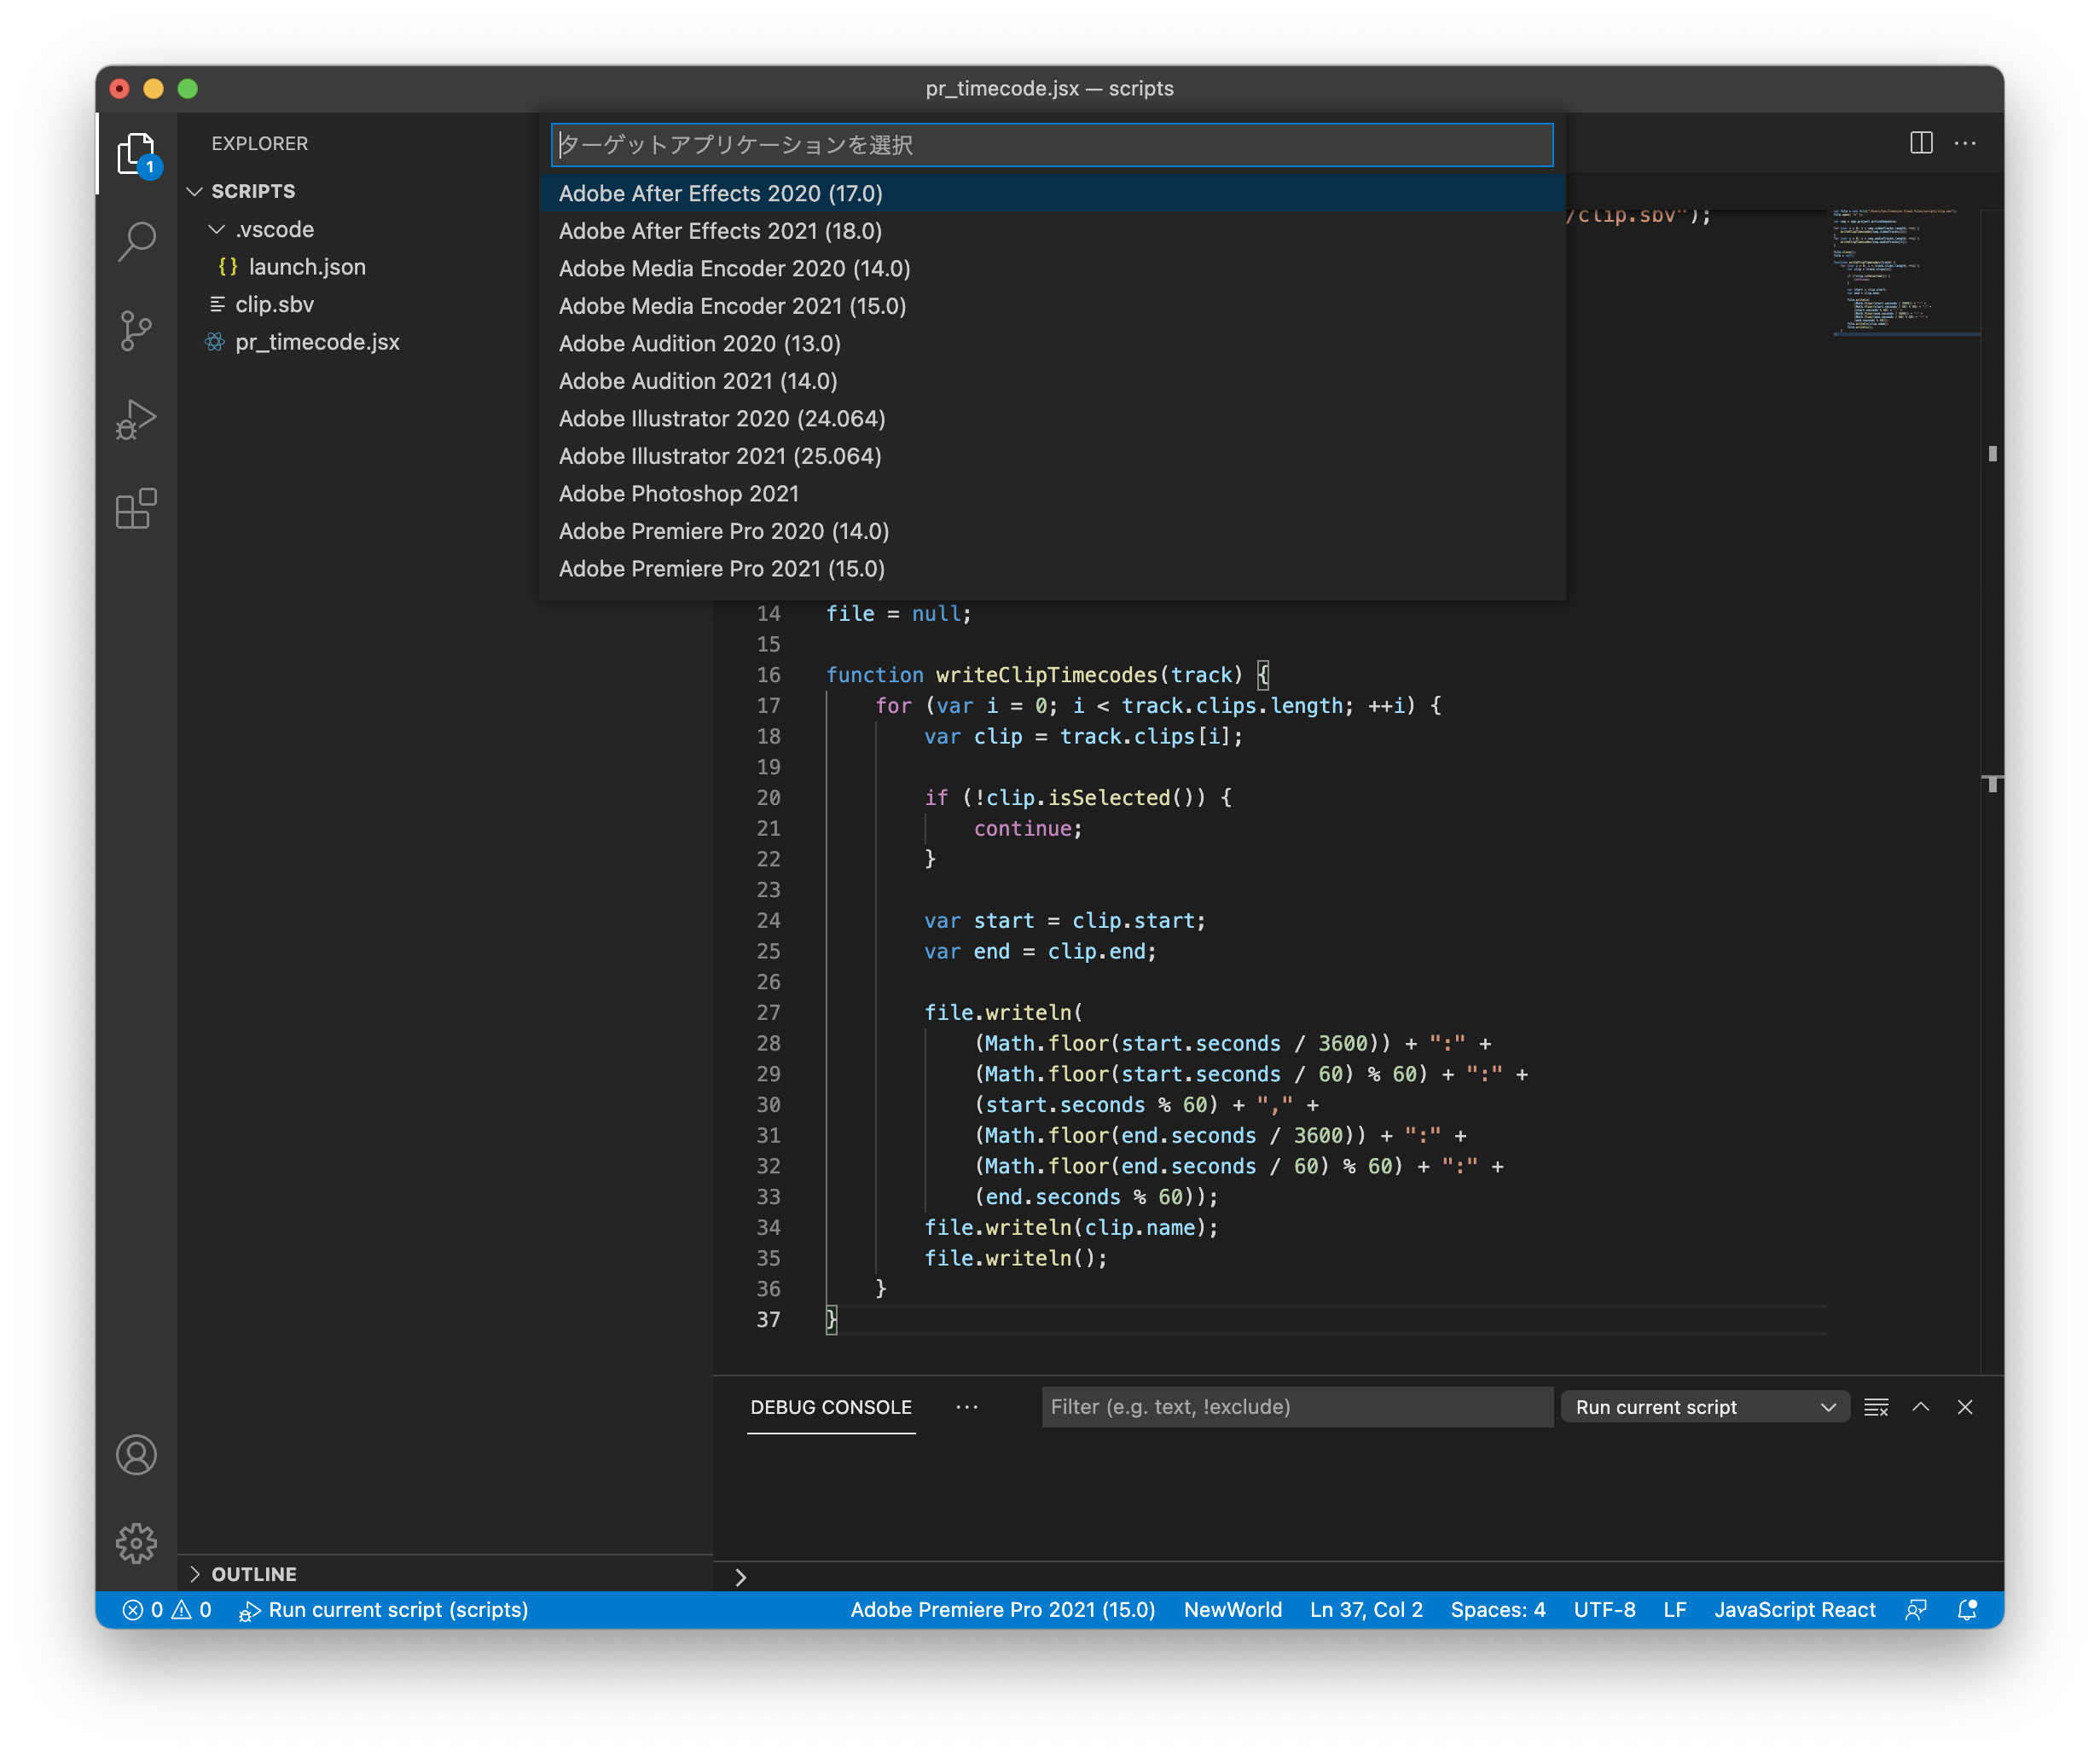
Task: Open the Extensions view
Action: point(136,509)
